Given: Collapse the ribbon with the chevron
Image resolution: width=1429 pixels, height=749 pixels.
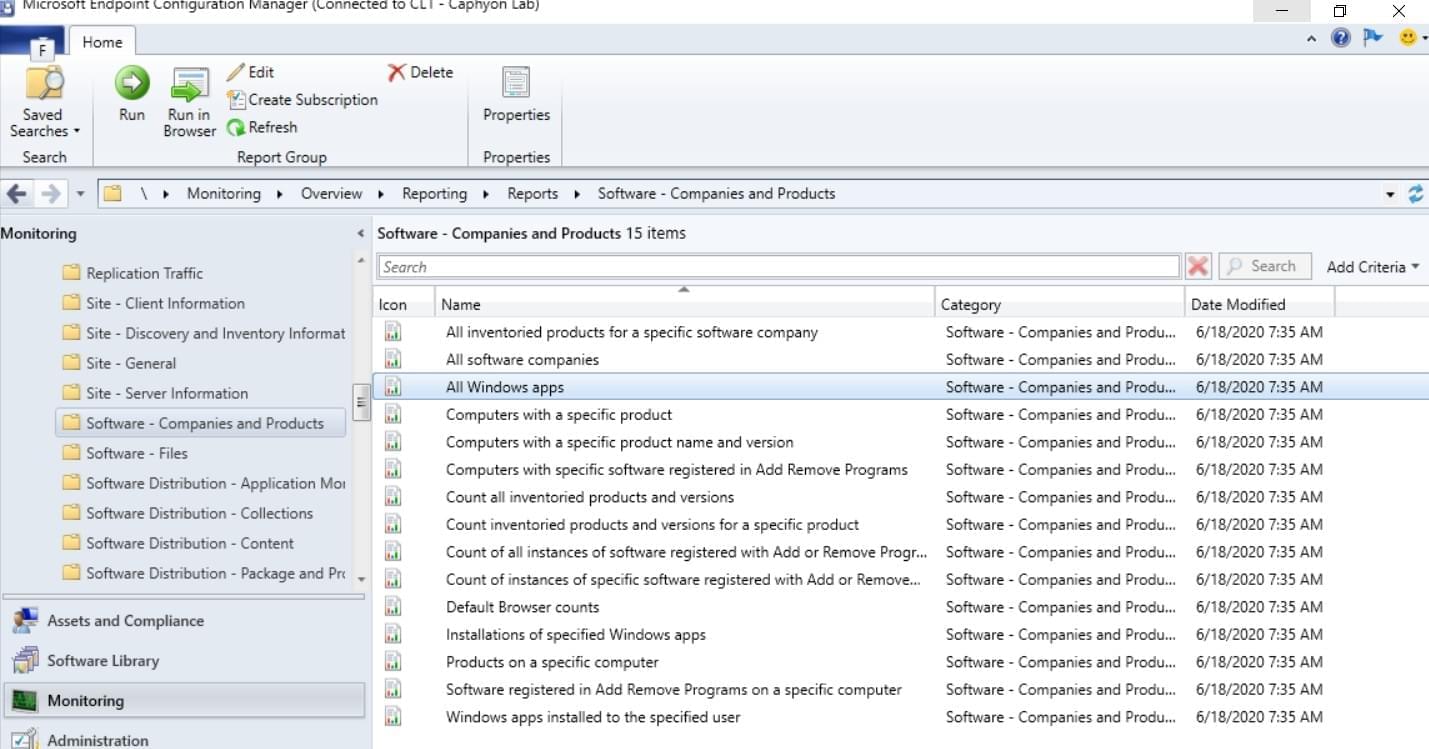Looking at the screenshot, I should 1311,38.
